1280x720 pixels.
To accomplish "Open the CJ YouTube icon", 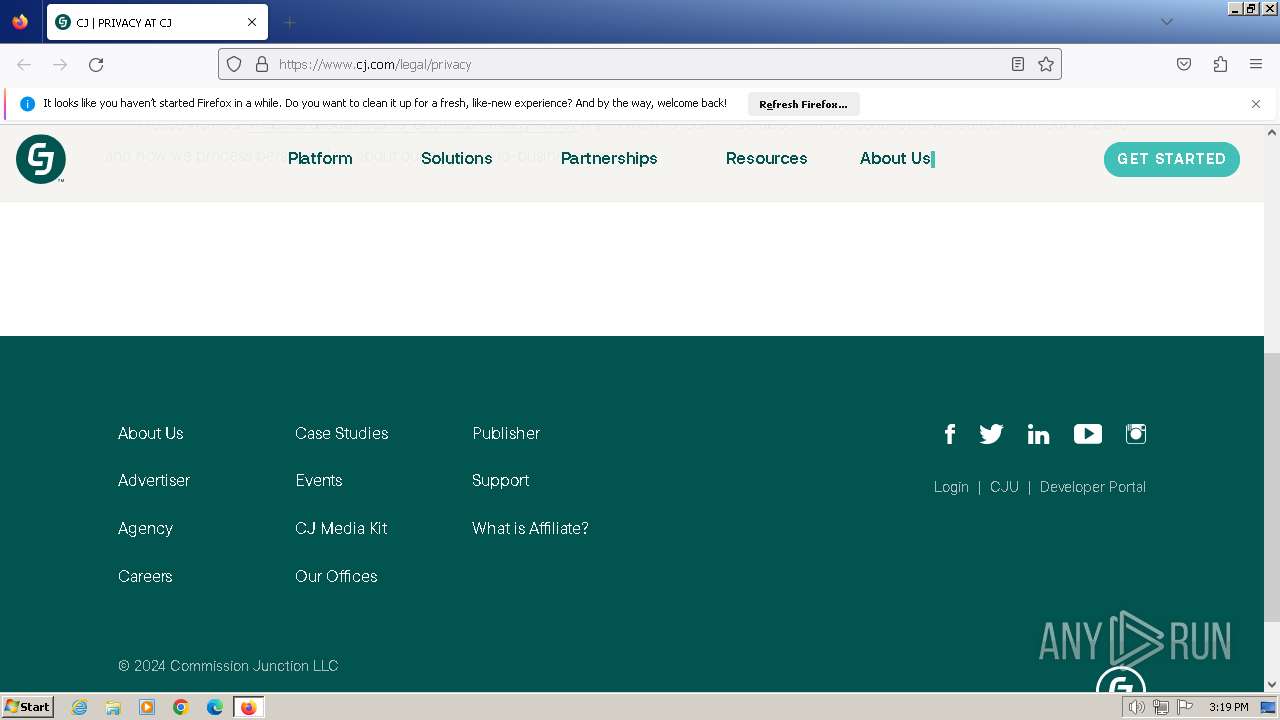I will 1088,434.
